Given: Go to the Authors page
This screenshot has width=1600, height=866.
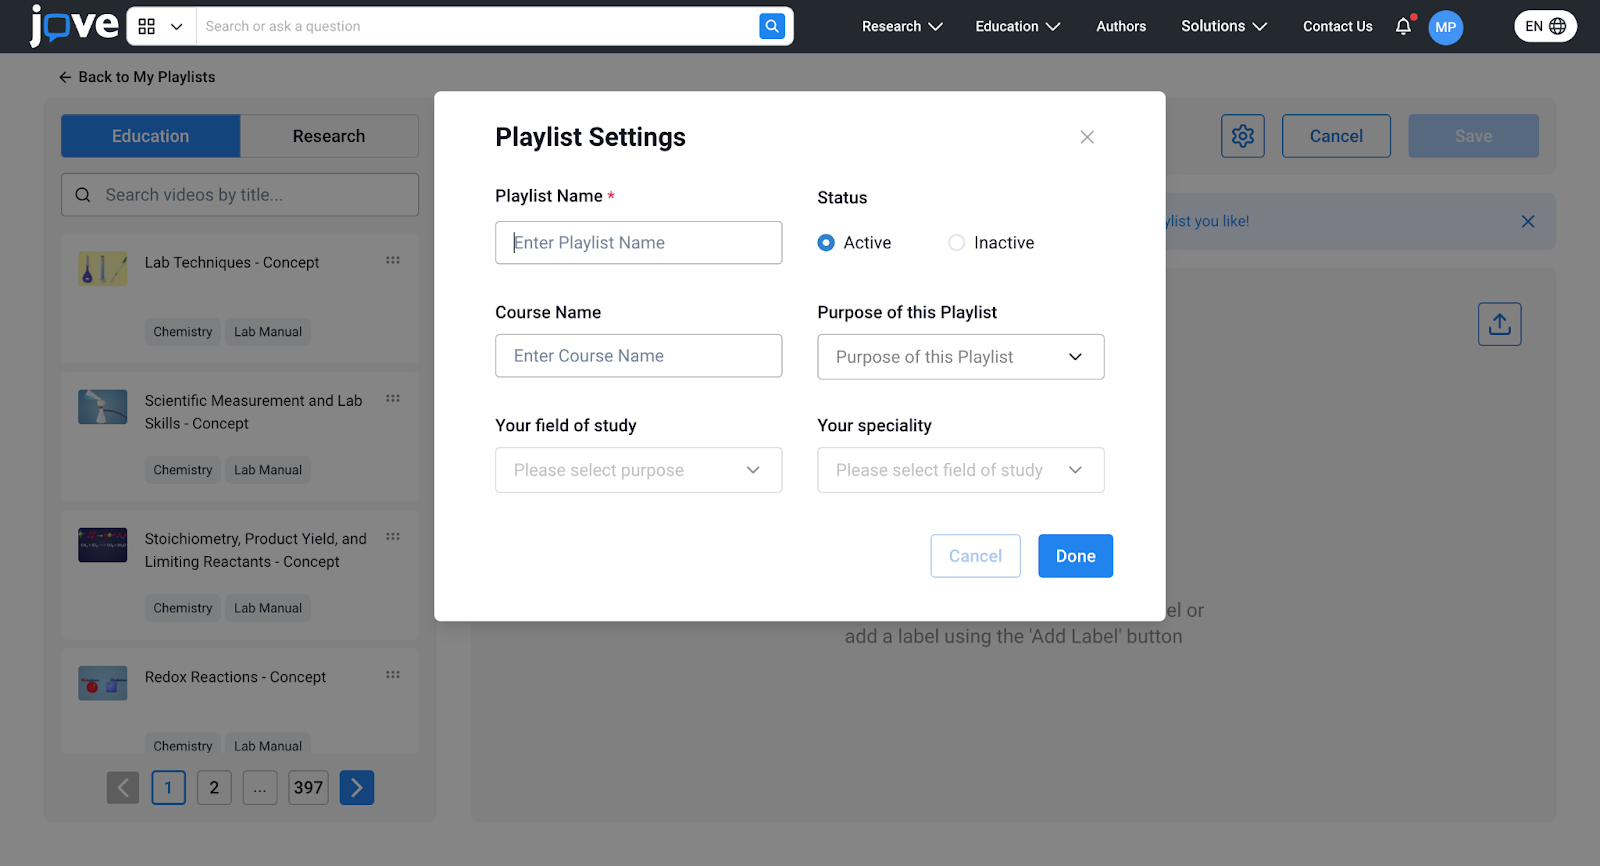Looking at the screenshot, I should coord(1121,27).
